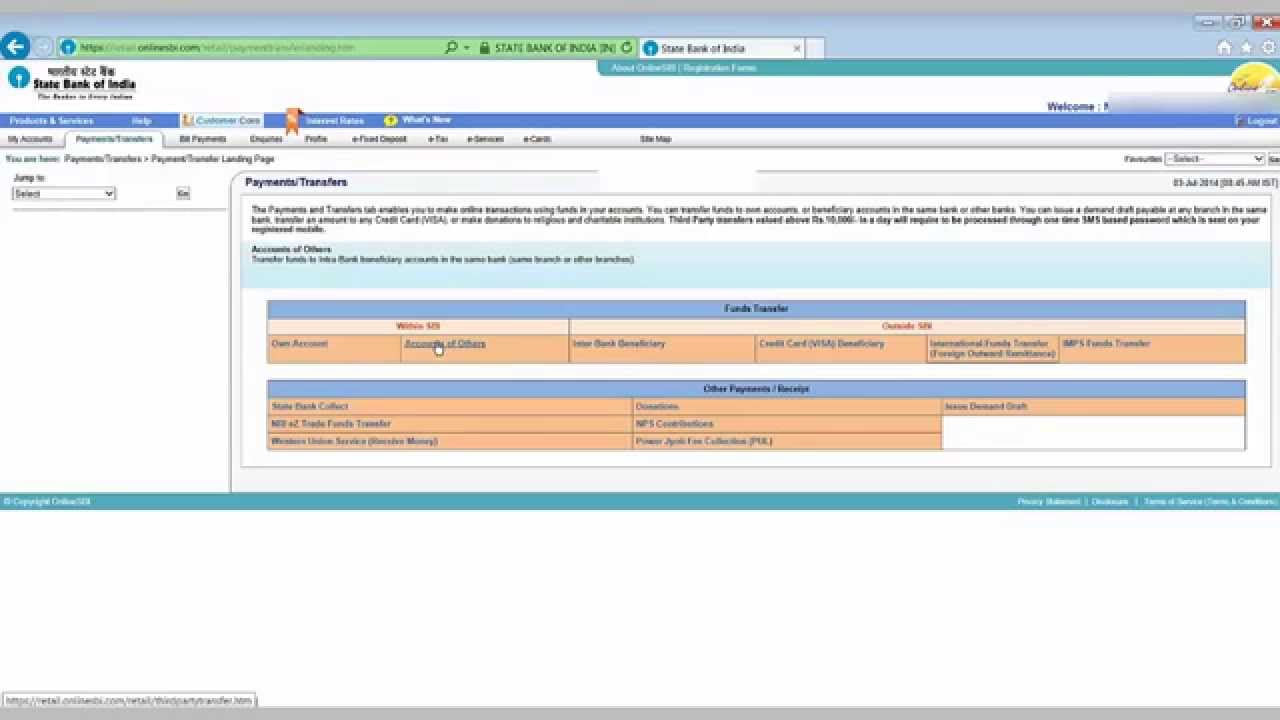Open the Privacy Statement footer link
The image size is (1280, 720).
1049,502
